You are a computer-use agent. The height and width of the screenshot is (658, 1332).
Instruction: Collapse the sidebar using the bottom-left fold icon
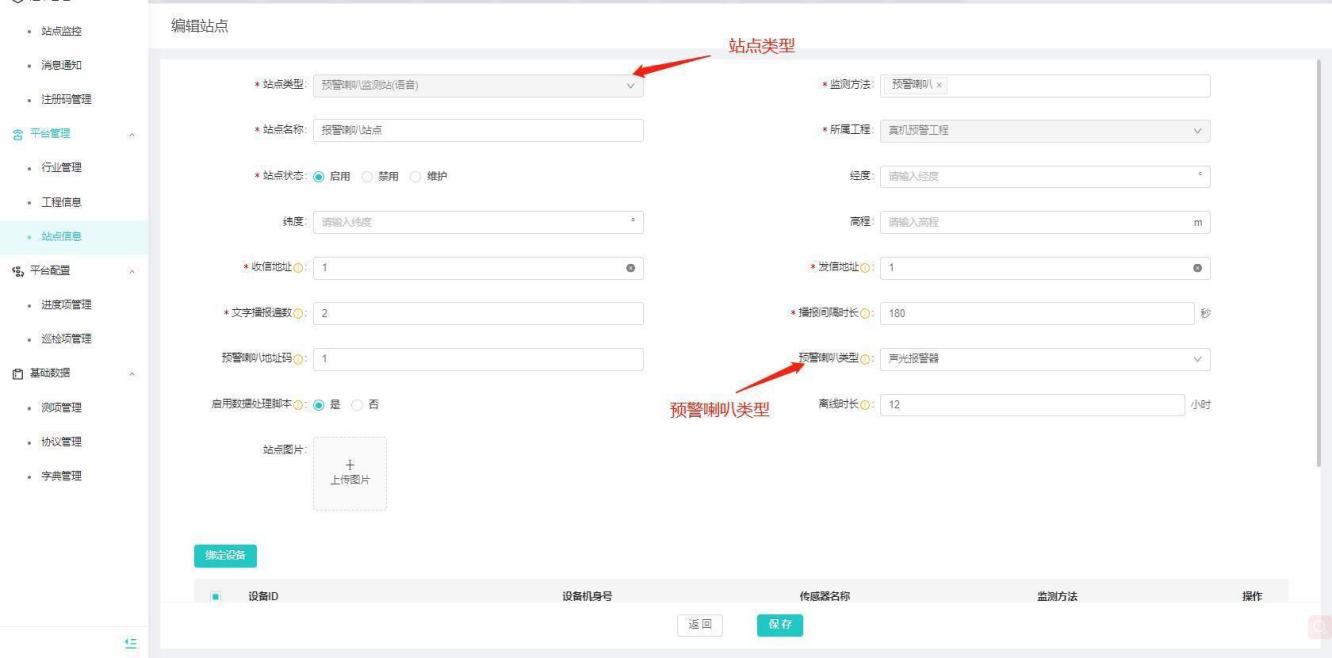click(129, 642)
